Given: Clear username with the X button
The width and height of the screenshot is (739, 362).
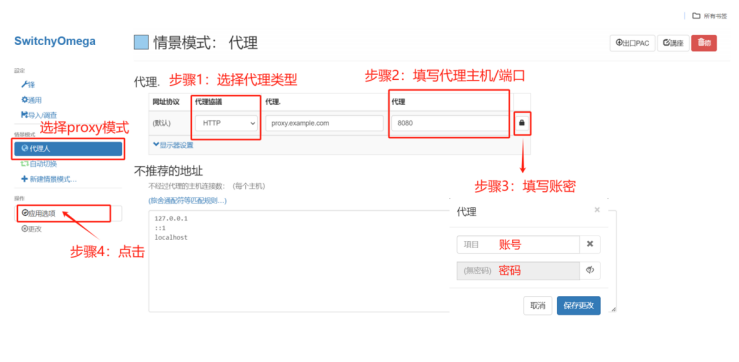Looking at the screenshot, I should click(x=590, y=245).
